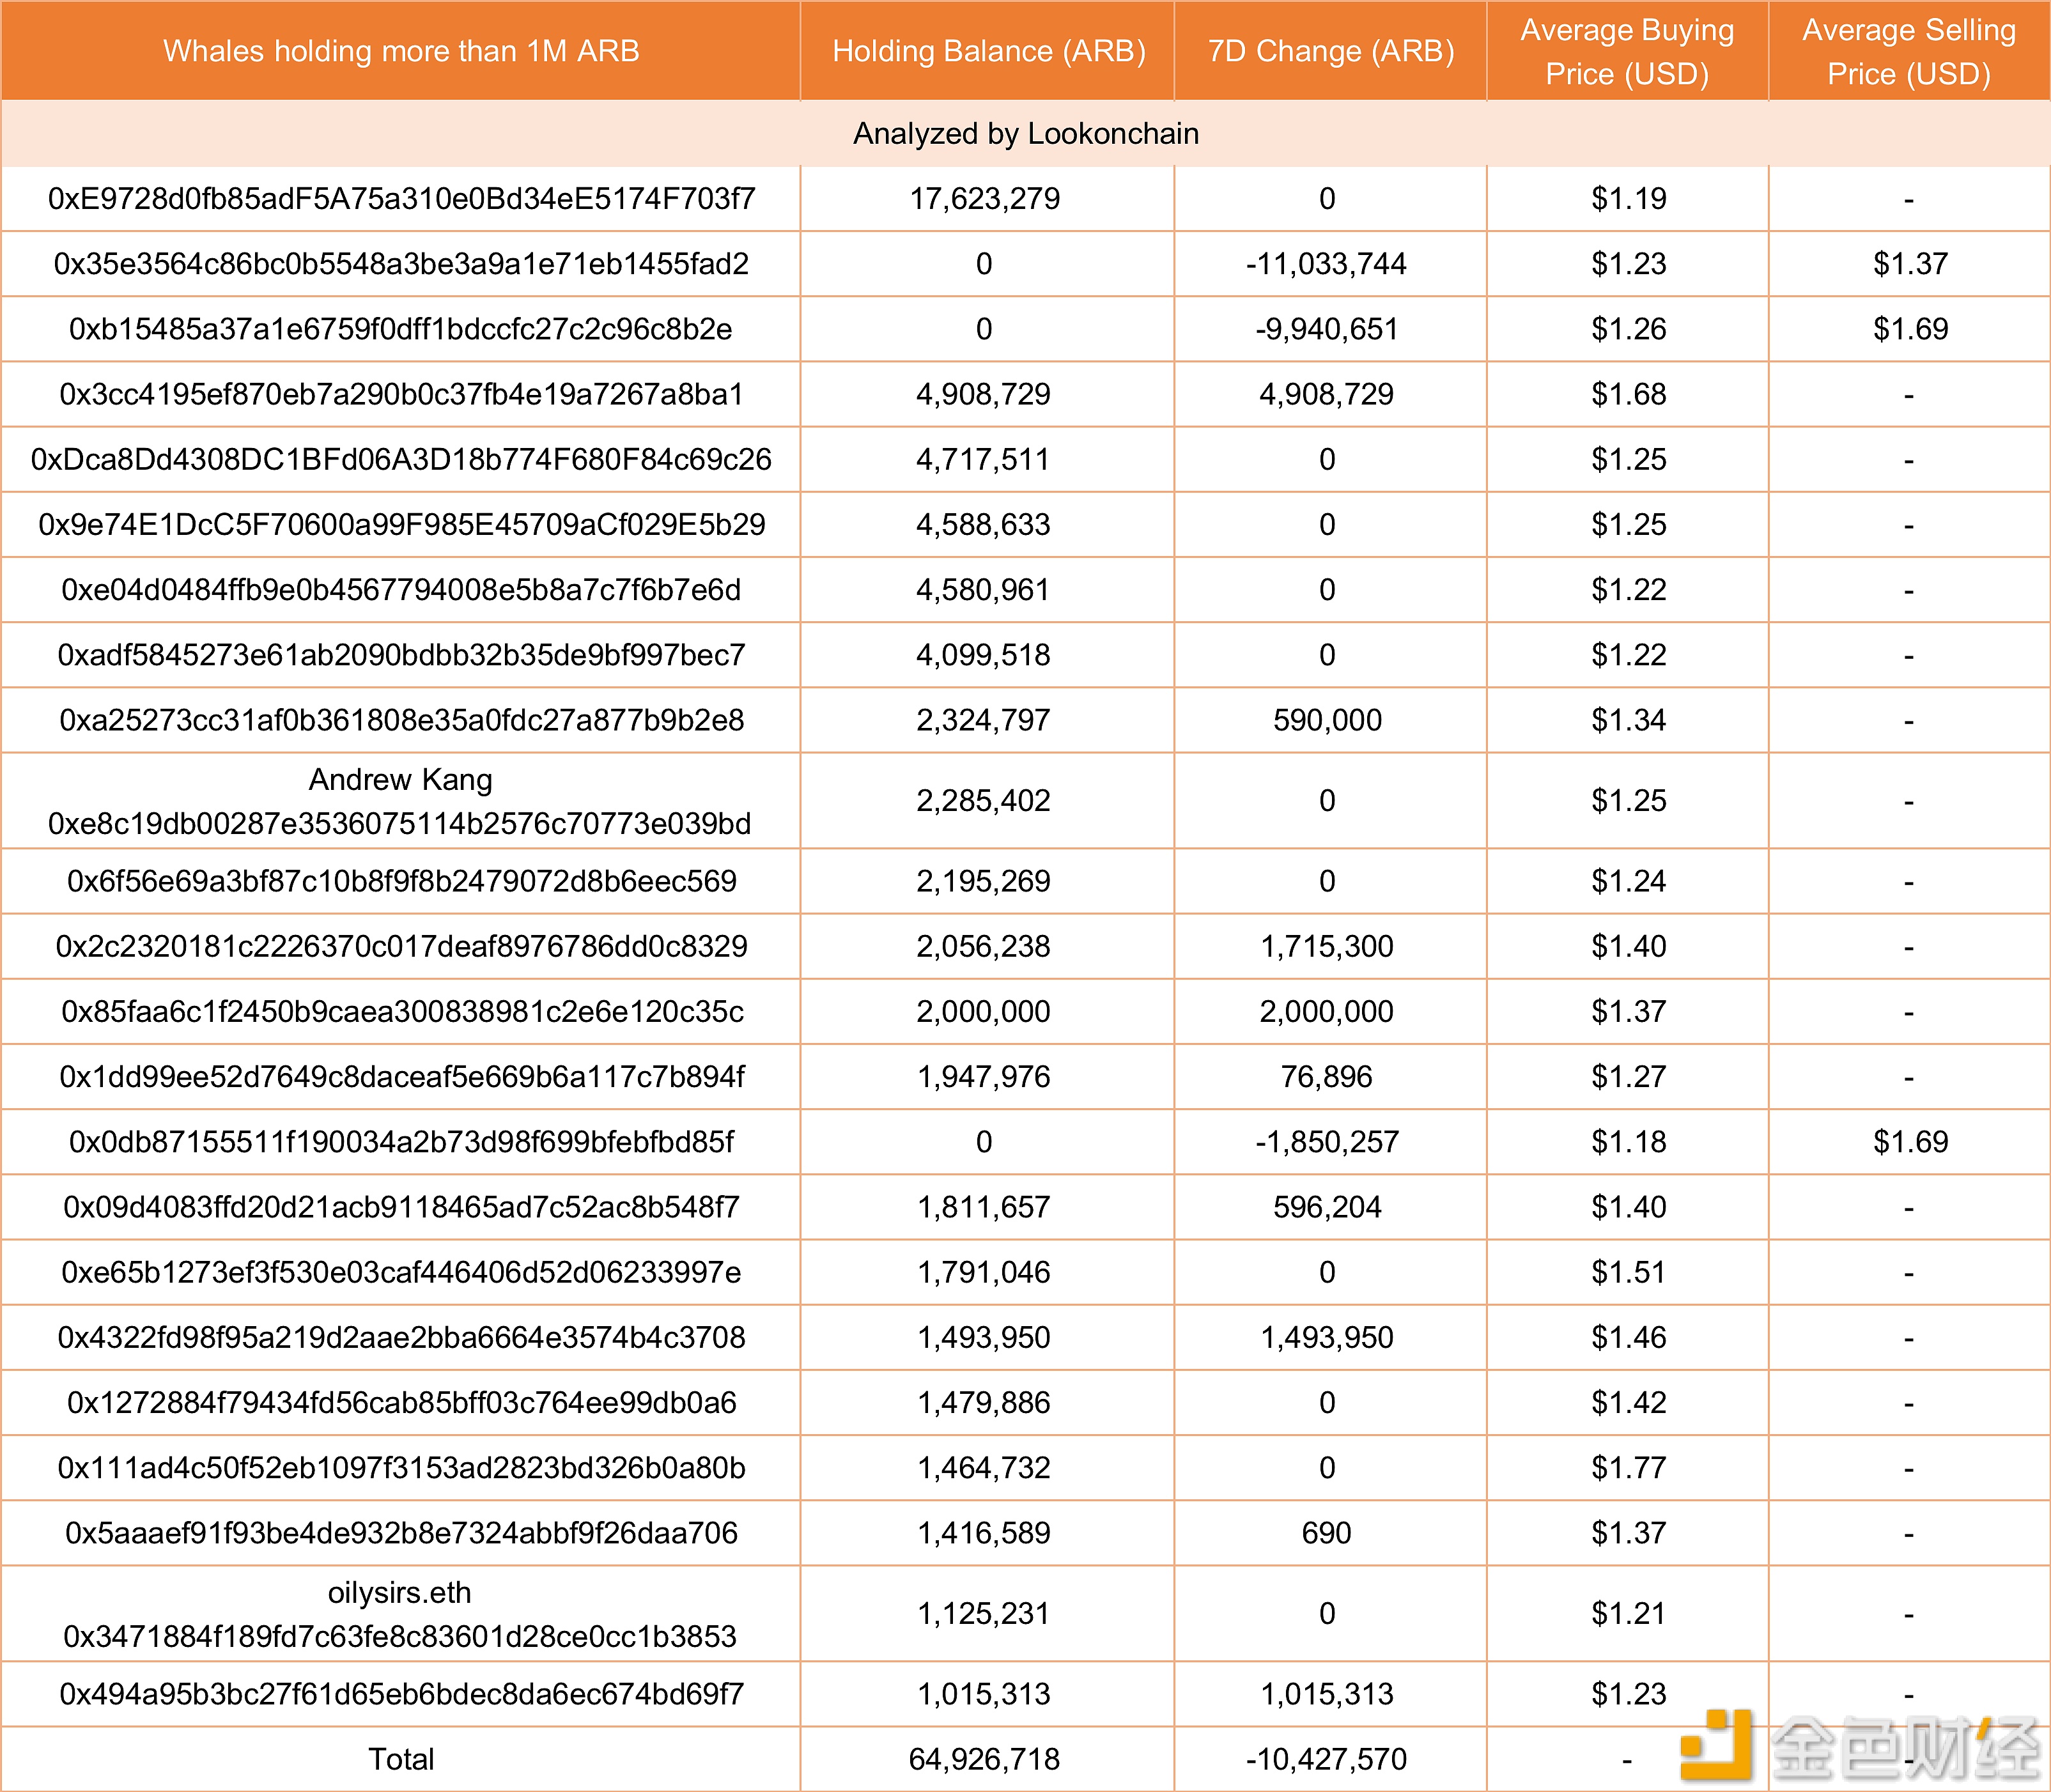Click the 'Andrew Kang' wallet label
This screenshot has width=2051, height=1792.
click(400, 779)
